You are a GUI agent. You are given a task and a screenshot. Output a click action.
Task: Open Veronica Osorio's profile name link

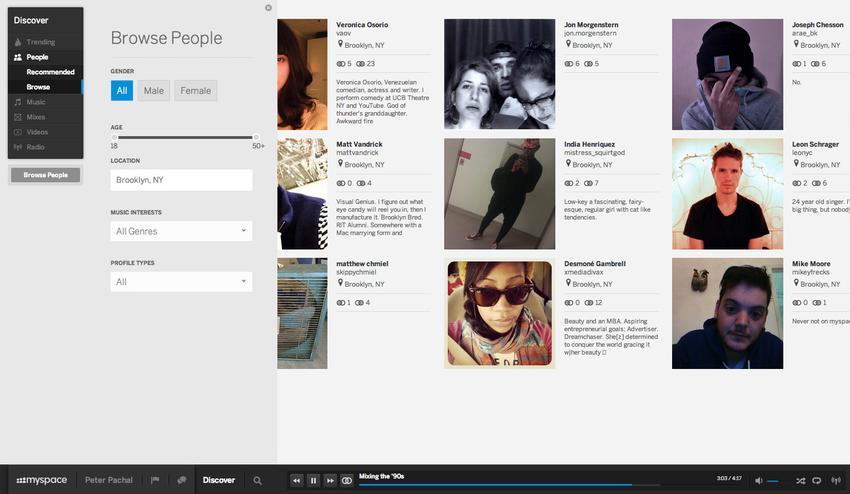(362, 24)
